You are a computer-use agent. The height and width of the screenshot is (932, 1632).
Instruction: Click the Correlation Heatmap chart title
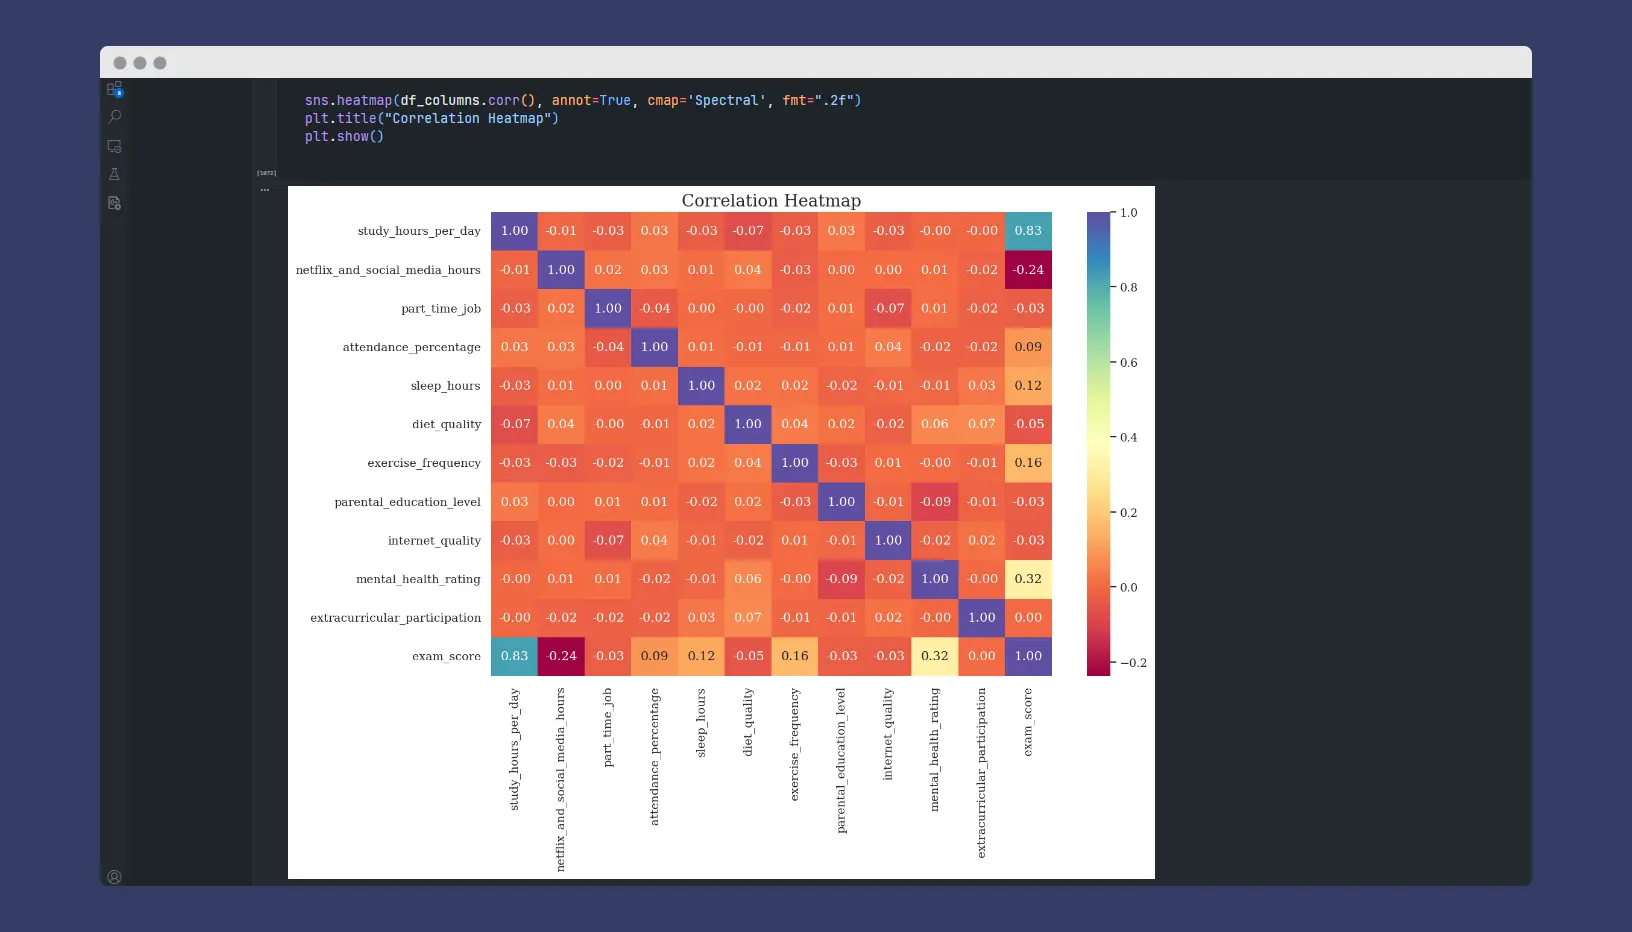click(771, 201)
